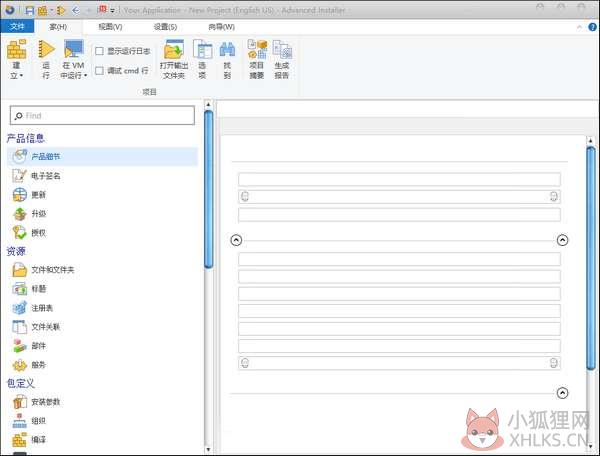The height and width of the screenshot is (456, 600).
Task: Click the Advanced Installer logo in title bar
Action: [x=9, y=10]
